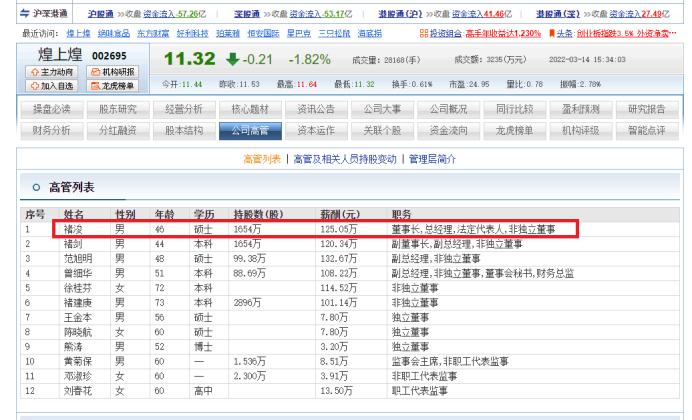This screenshot has width=692, height=420.
Task: Open 深股通 link in top bar
Action: click(x=247, y=14)
